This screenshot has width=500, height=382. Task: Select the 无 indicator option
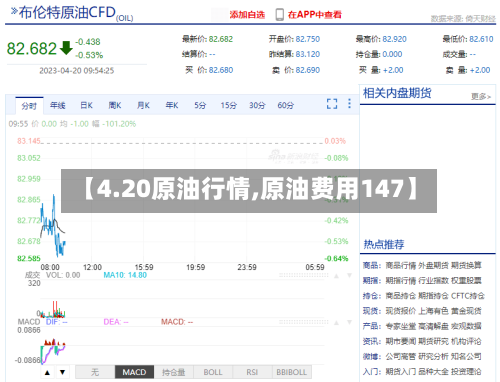pyautogui.click(x=95, y=372)
